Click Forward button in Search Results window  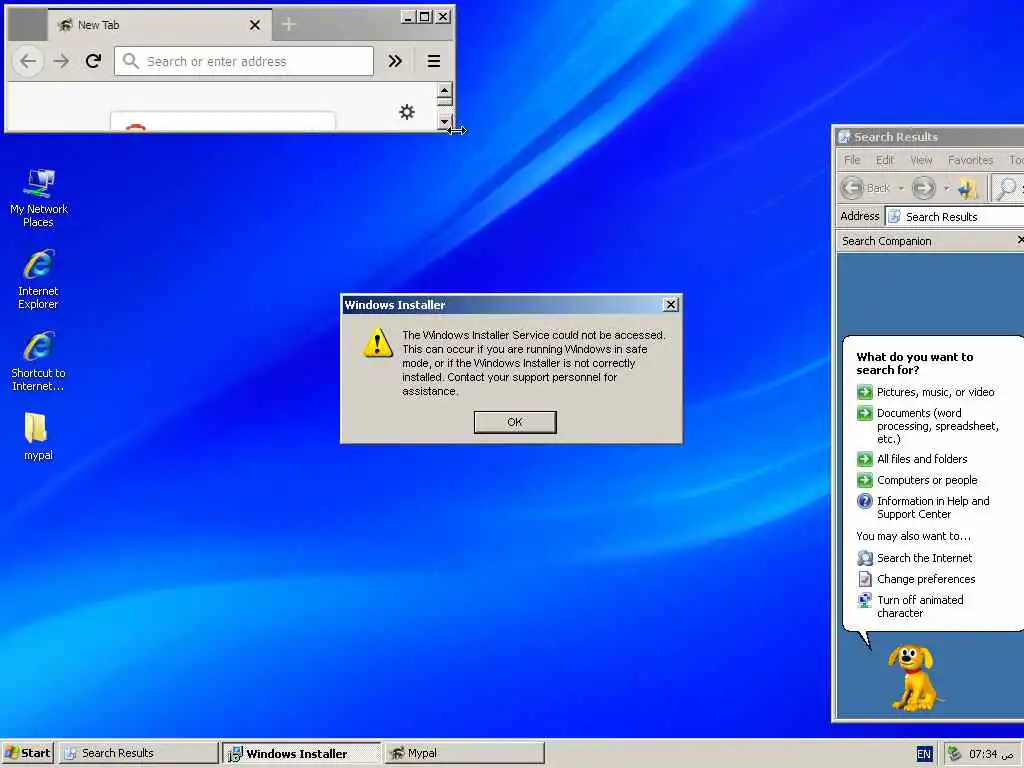[x=923, y=188]
